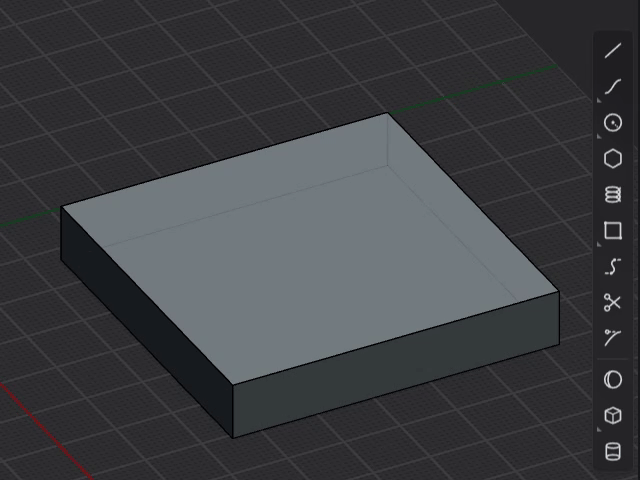This screenshot has height=480, width=640.
Task: Select the Rectangle tool
Action: (613, 230)
